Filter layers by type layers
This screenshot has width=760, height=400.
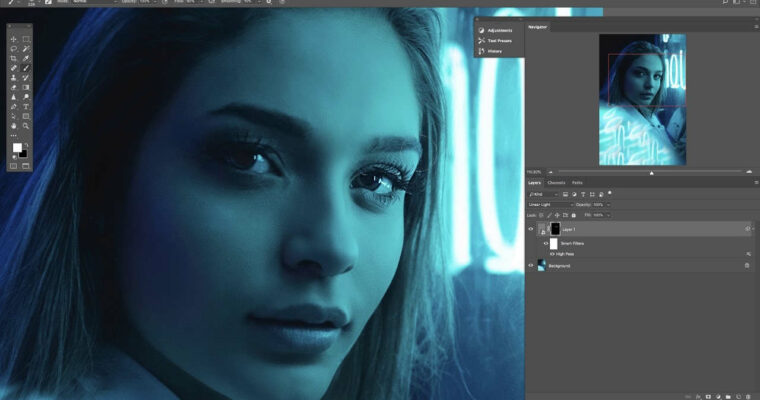(x=583, y=194)
